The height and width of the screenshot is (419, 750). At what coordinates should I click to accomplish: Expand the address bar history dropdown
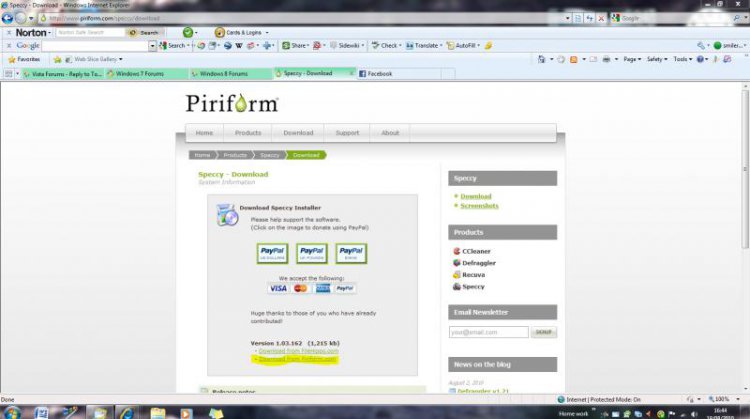(x=568, y=18)
